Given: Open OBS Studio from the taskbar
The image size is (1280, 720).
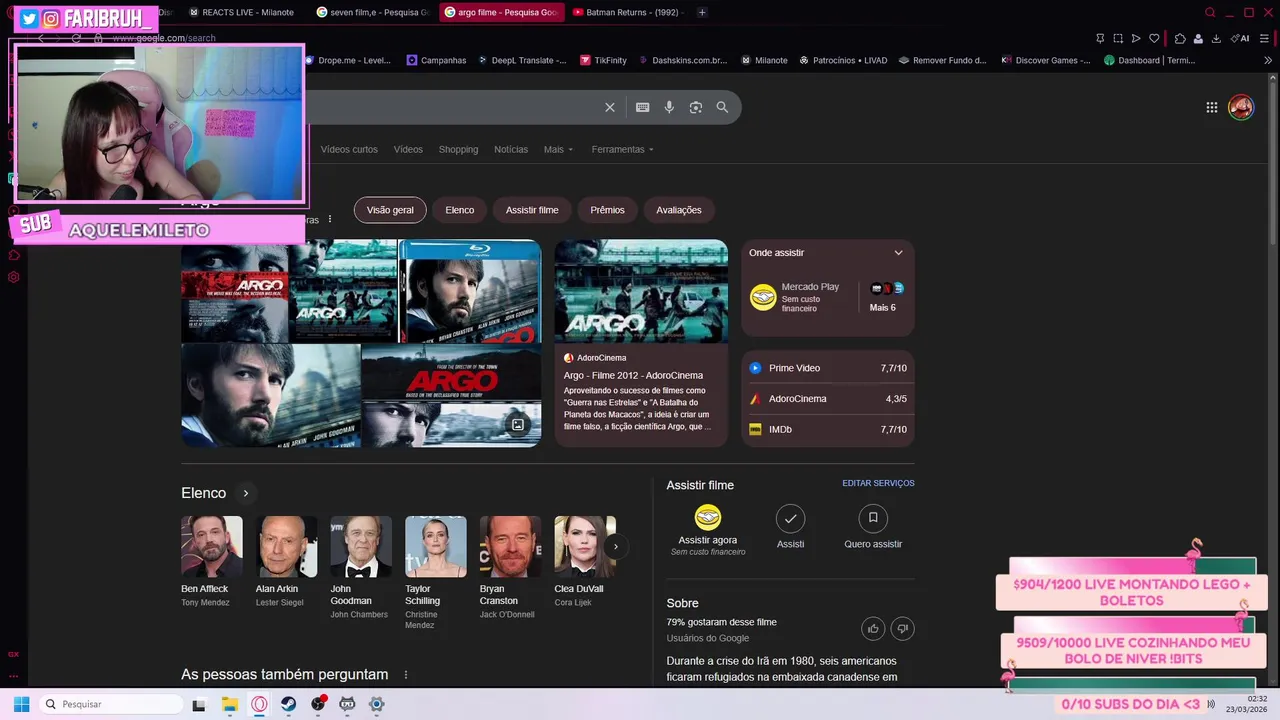Looking at the screenshot, I should tap(318, 704).
